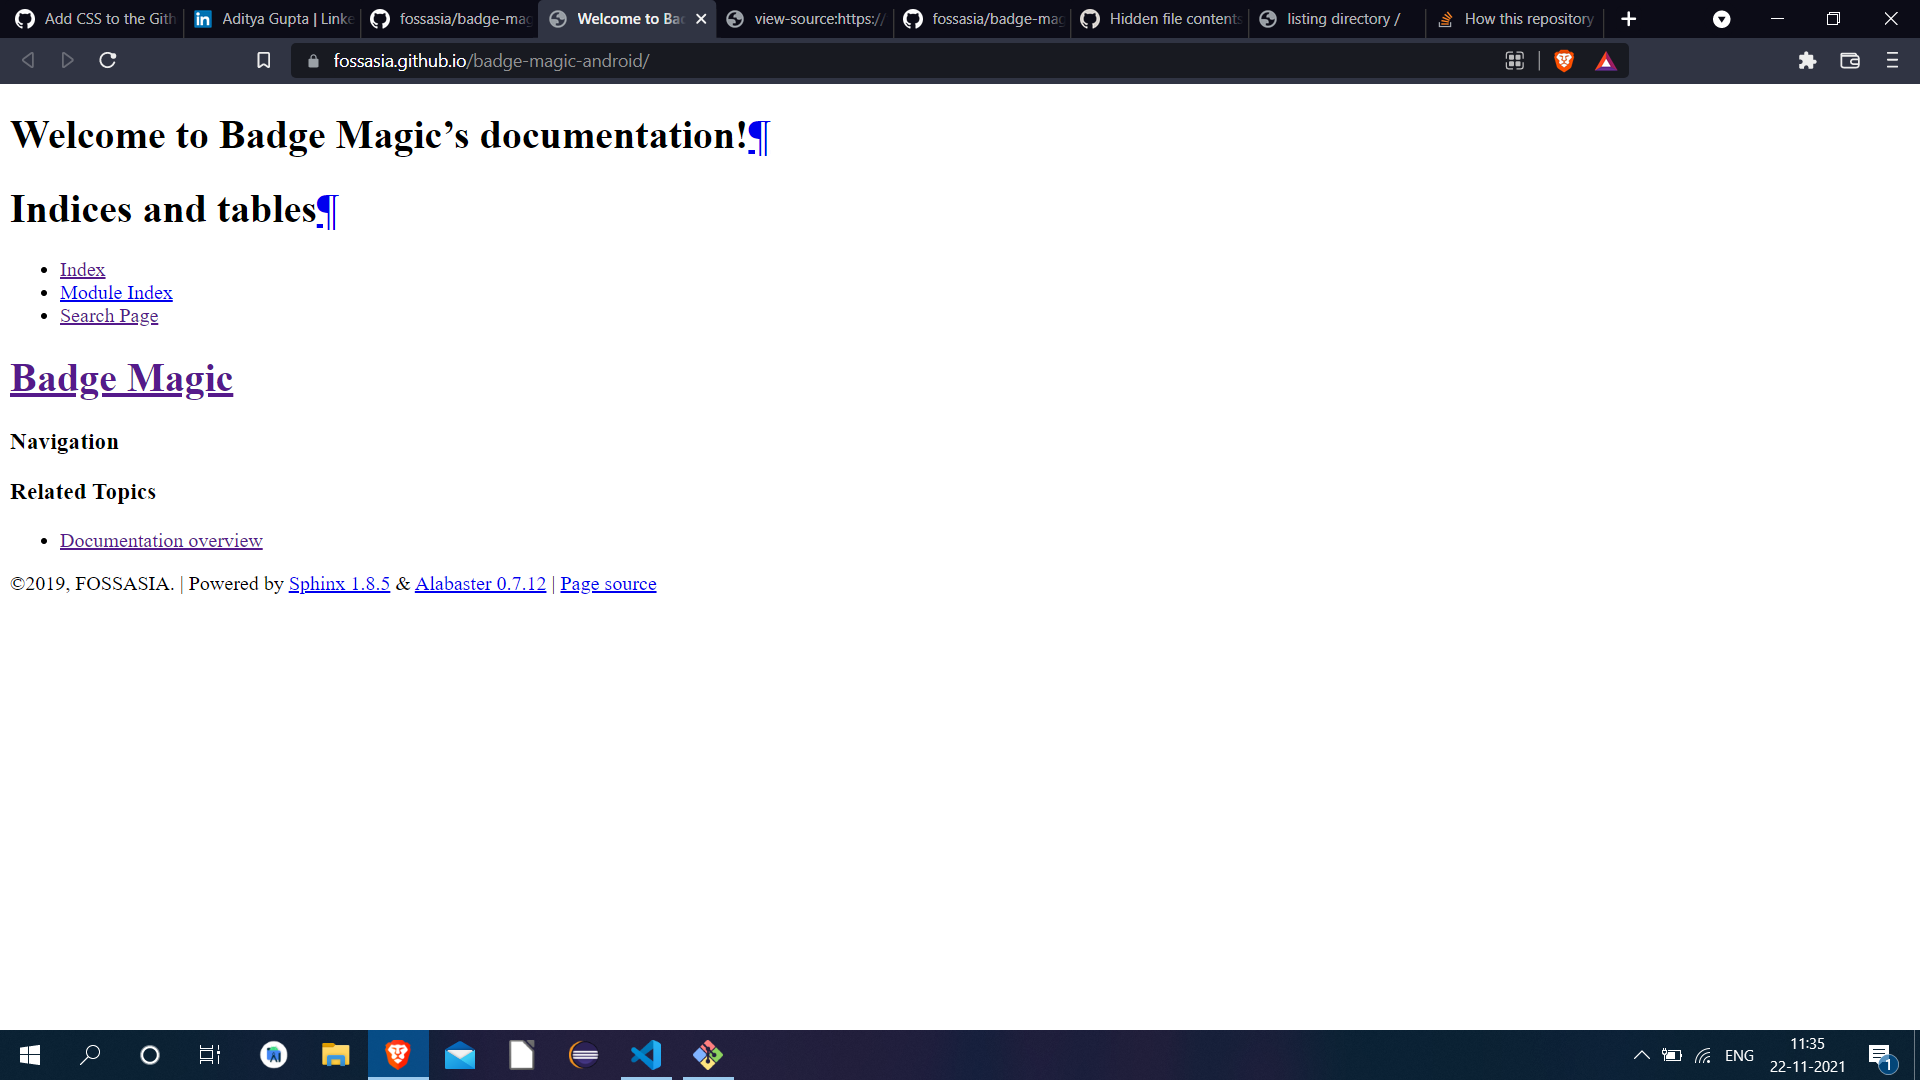Go back to previous page
Screen dimensions: 1920x1080
tap(28, 61)
